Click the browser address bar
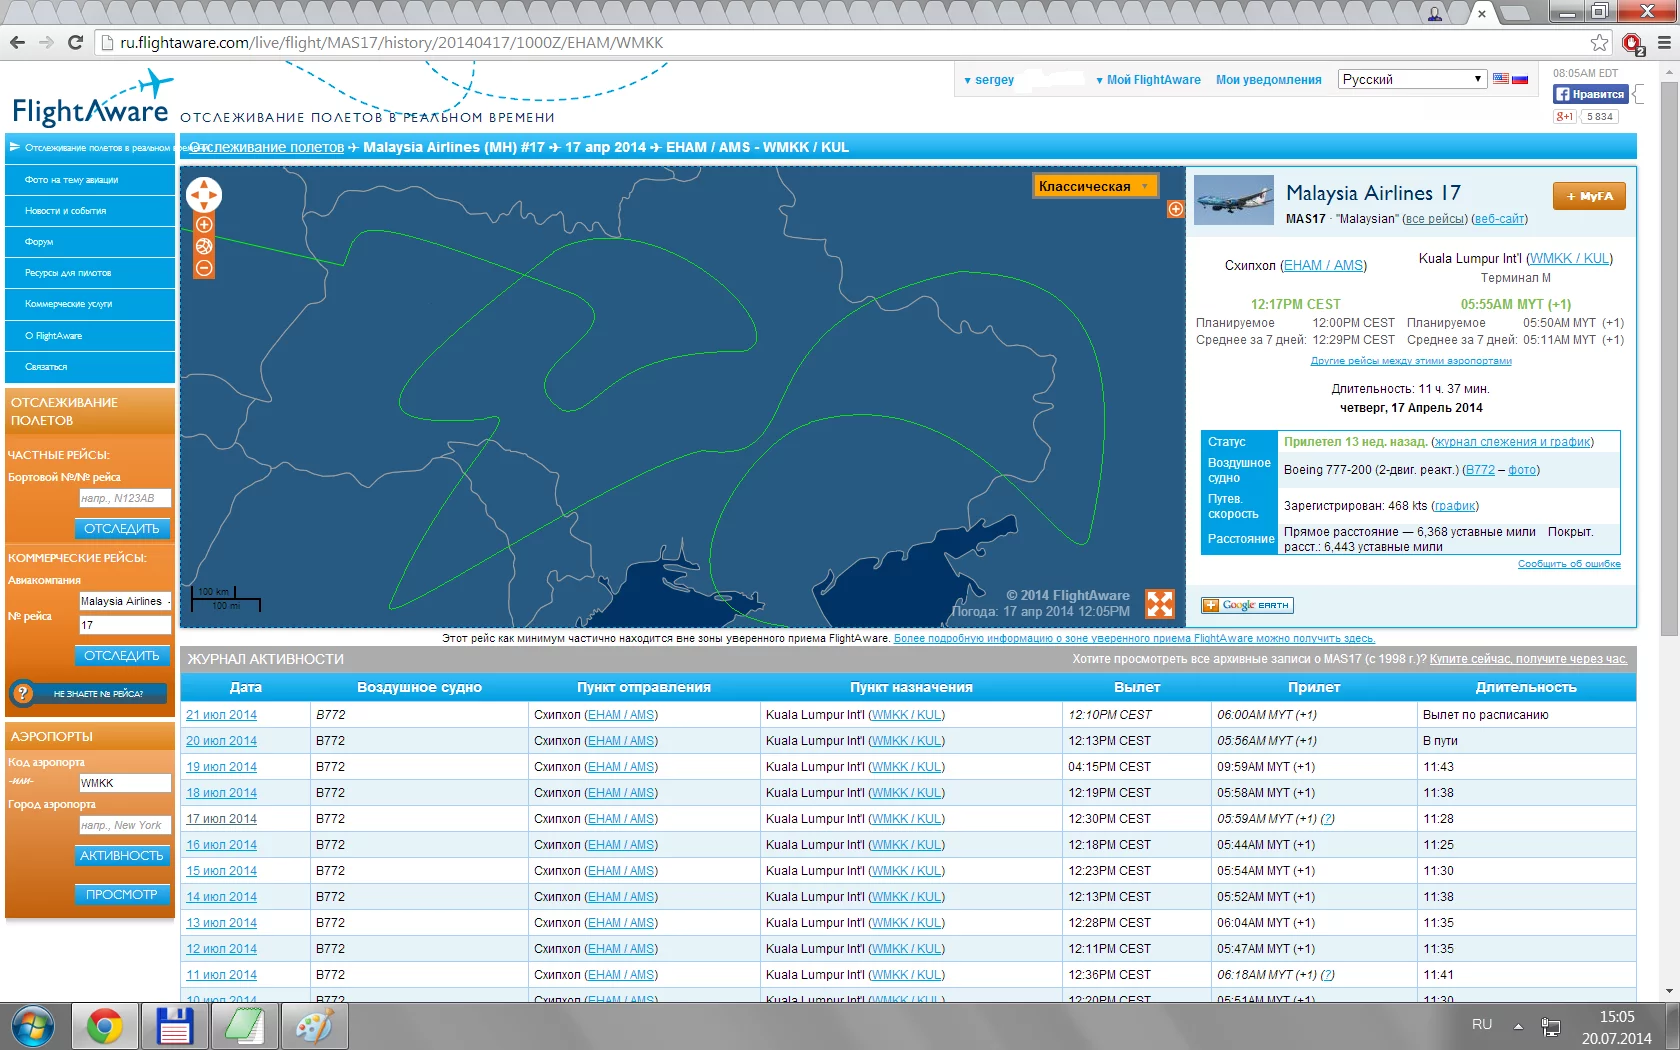Viewport: 1680px width, 1050px height. coord(850,42)
